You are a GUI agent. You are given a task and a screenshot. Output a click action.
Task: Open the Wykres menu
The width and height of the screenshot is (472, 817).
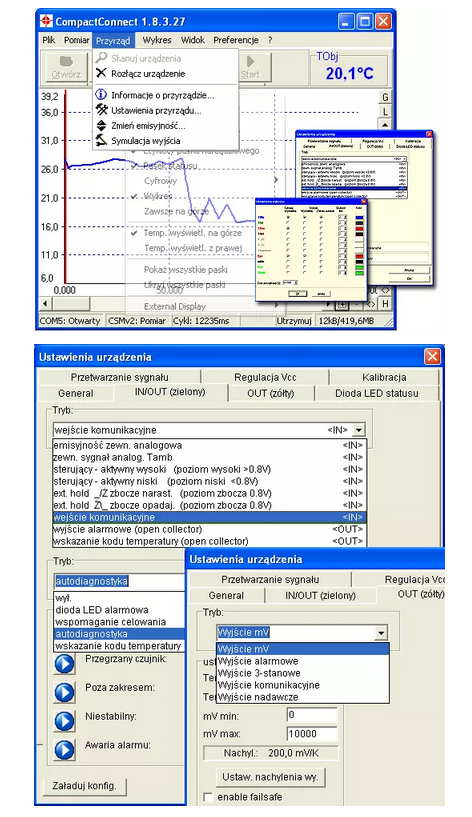tap(157, 40)
